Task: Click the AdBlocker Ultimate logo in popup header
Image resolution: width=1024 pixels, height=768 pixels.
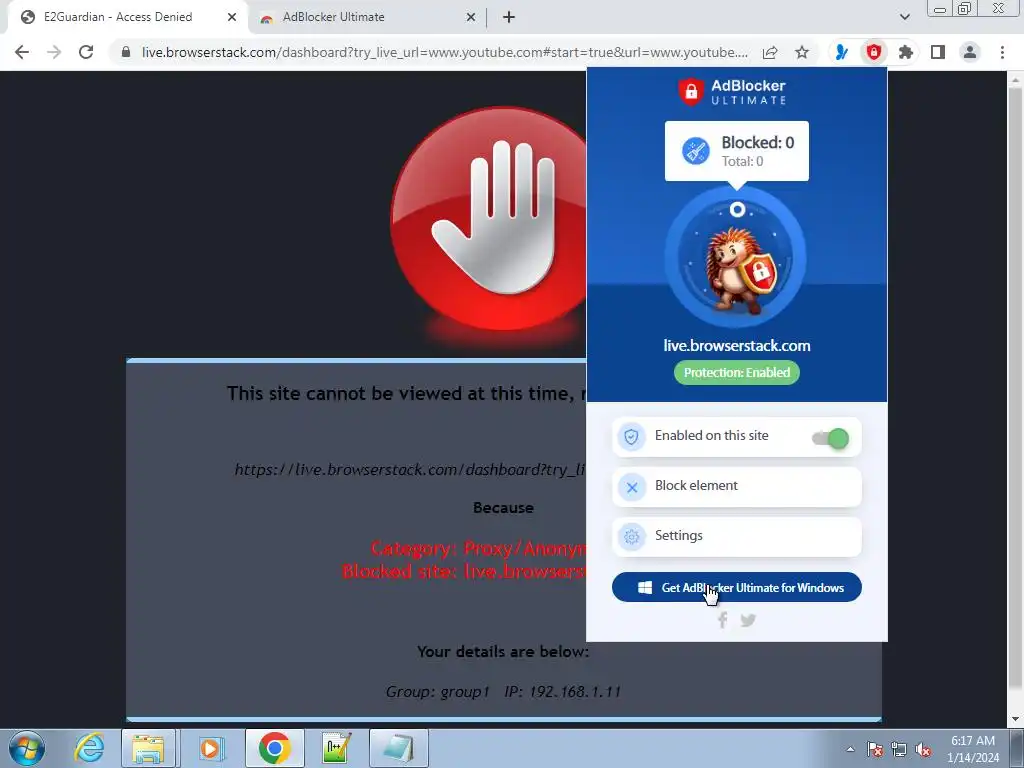Action: tap(731, 91)
